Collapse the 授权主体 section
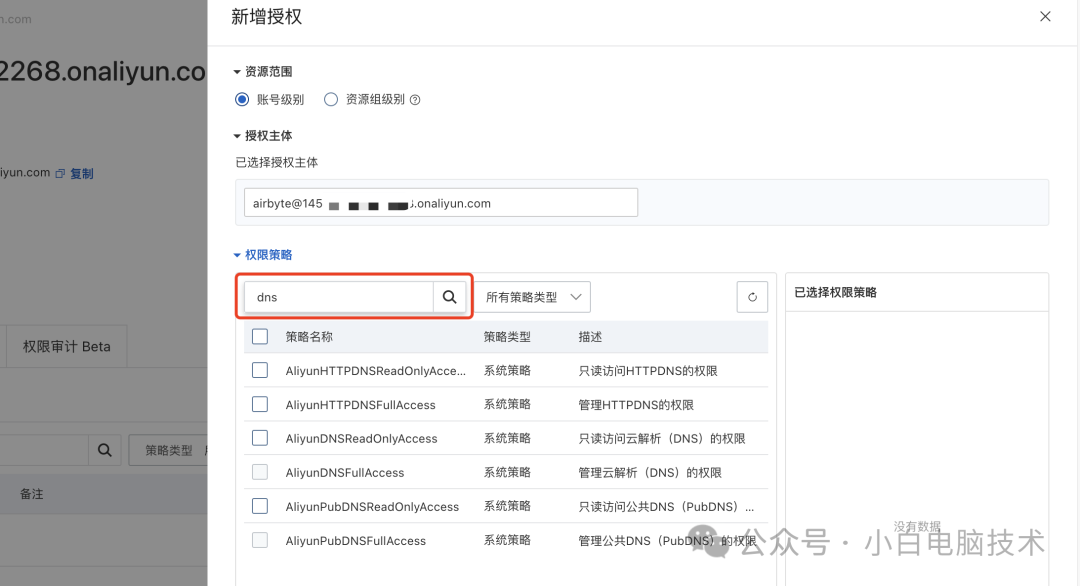Image resolution: width=1080 pixels, height=586 pixels. [x=262, y=136]
